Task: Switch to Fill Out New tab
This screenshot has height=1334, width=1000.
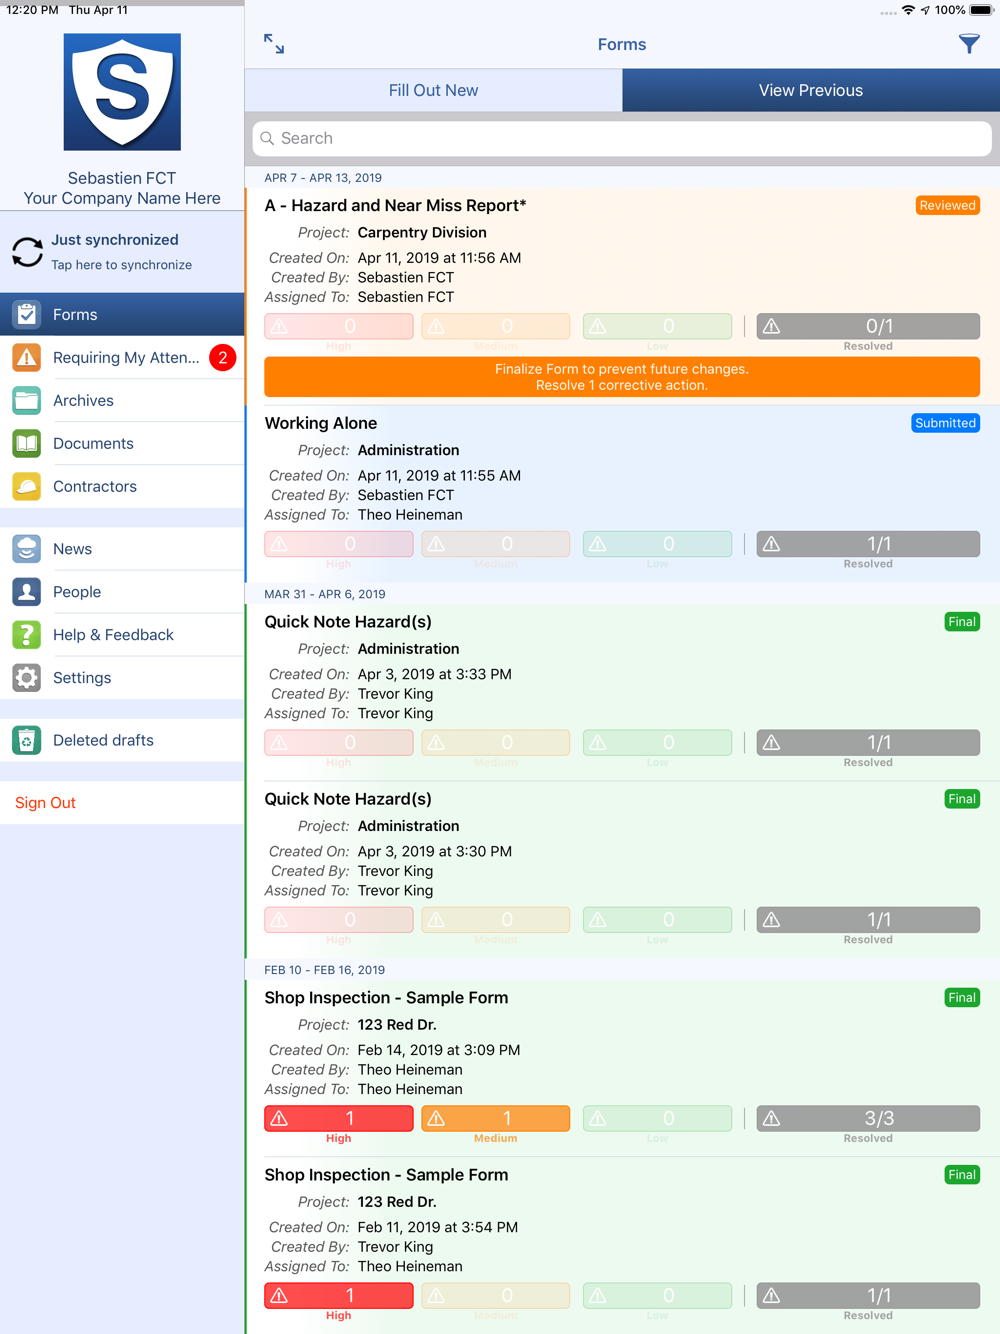Action: (433, 90)
